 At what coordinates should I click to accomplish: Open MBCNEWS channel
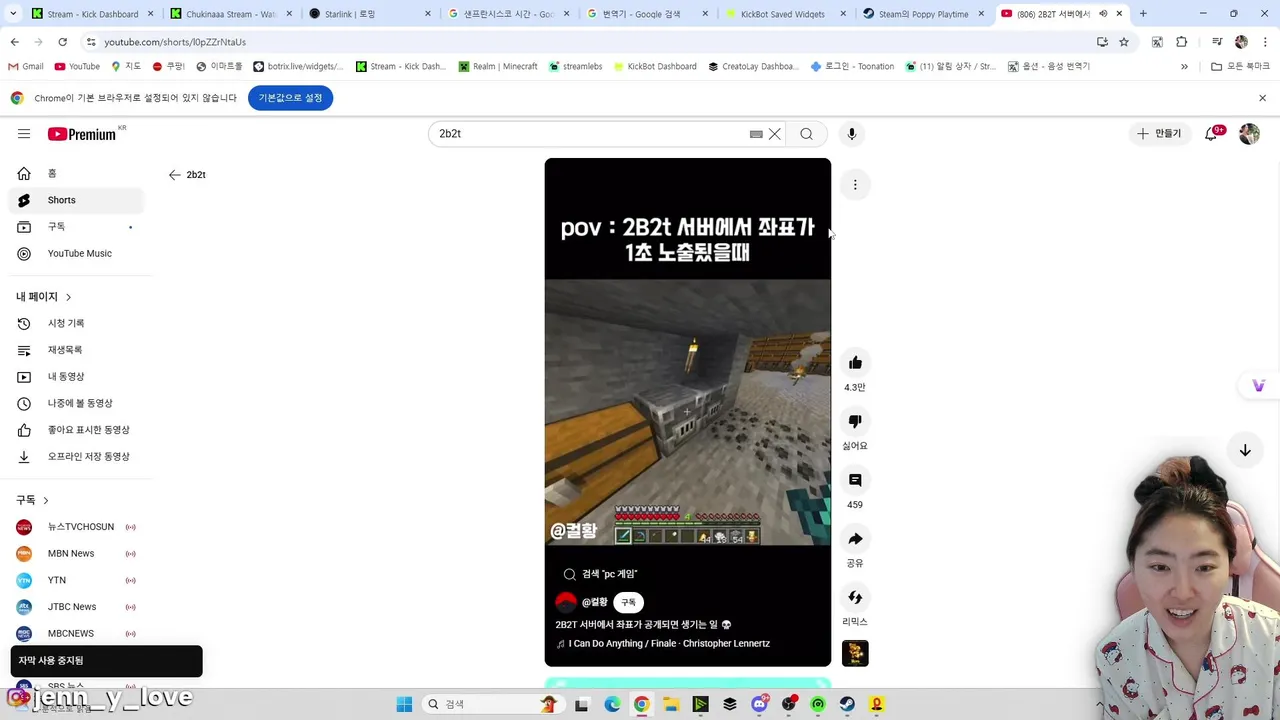(76, 634)
